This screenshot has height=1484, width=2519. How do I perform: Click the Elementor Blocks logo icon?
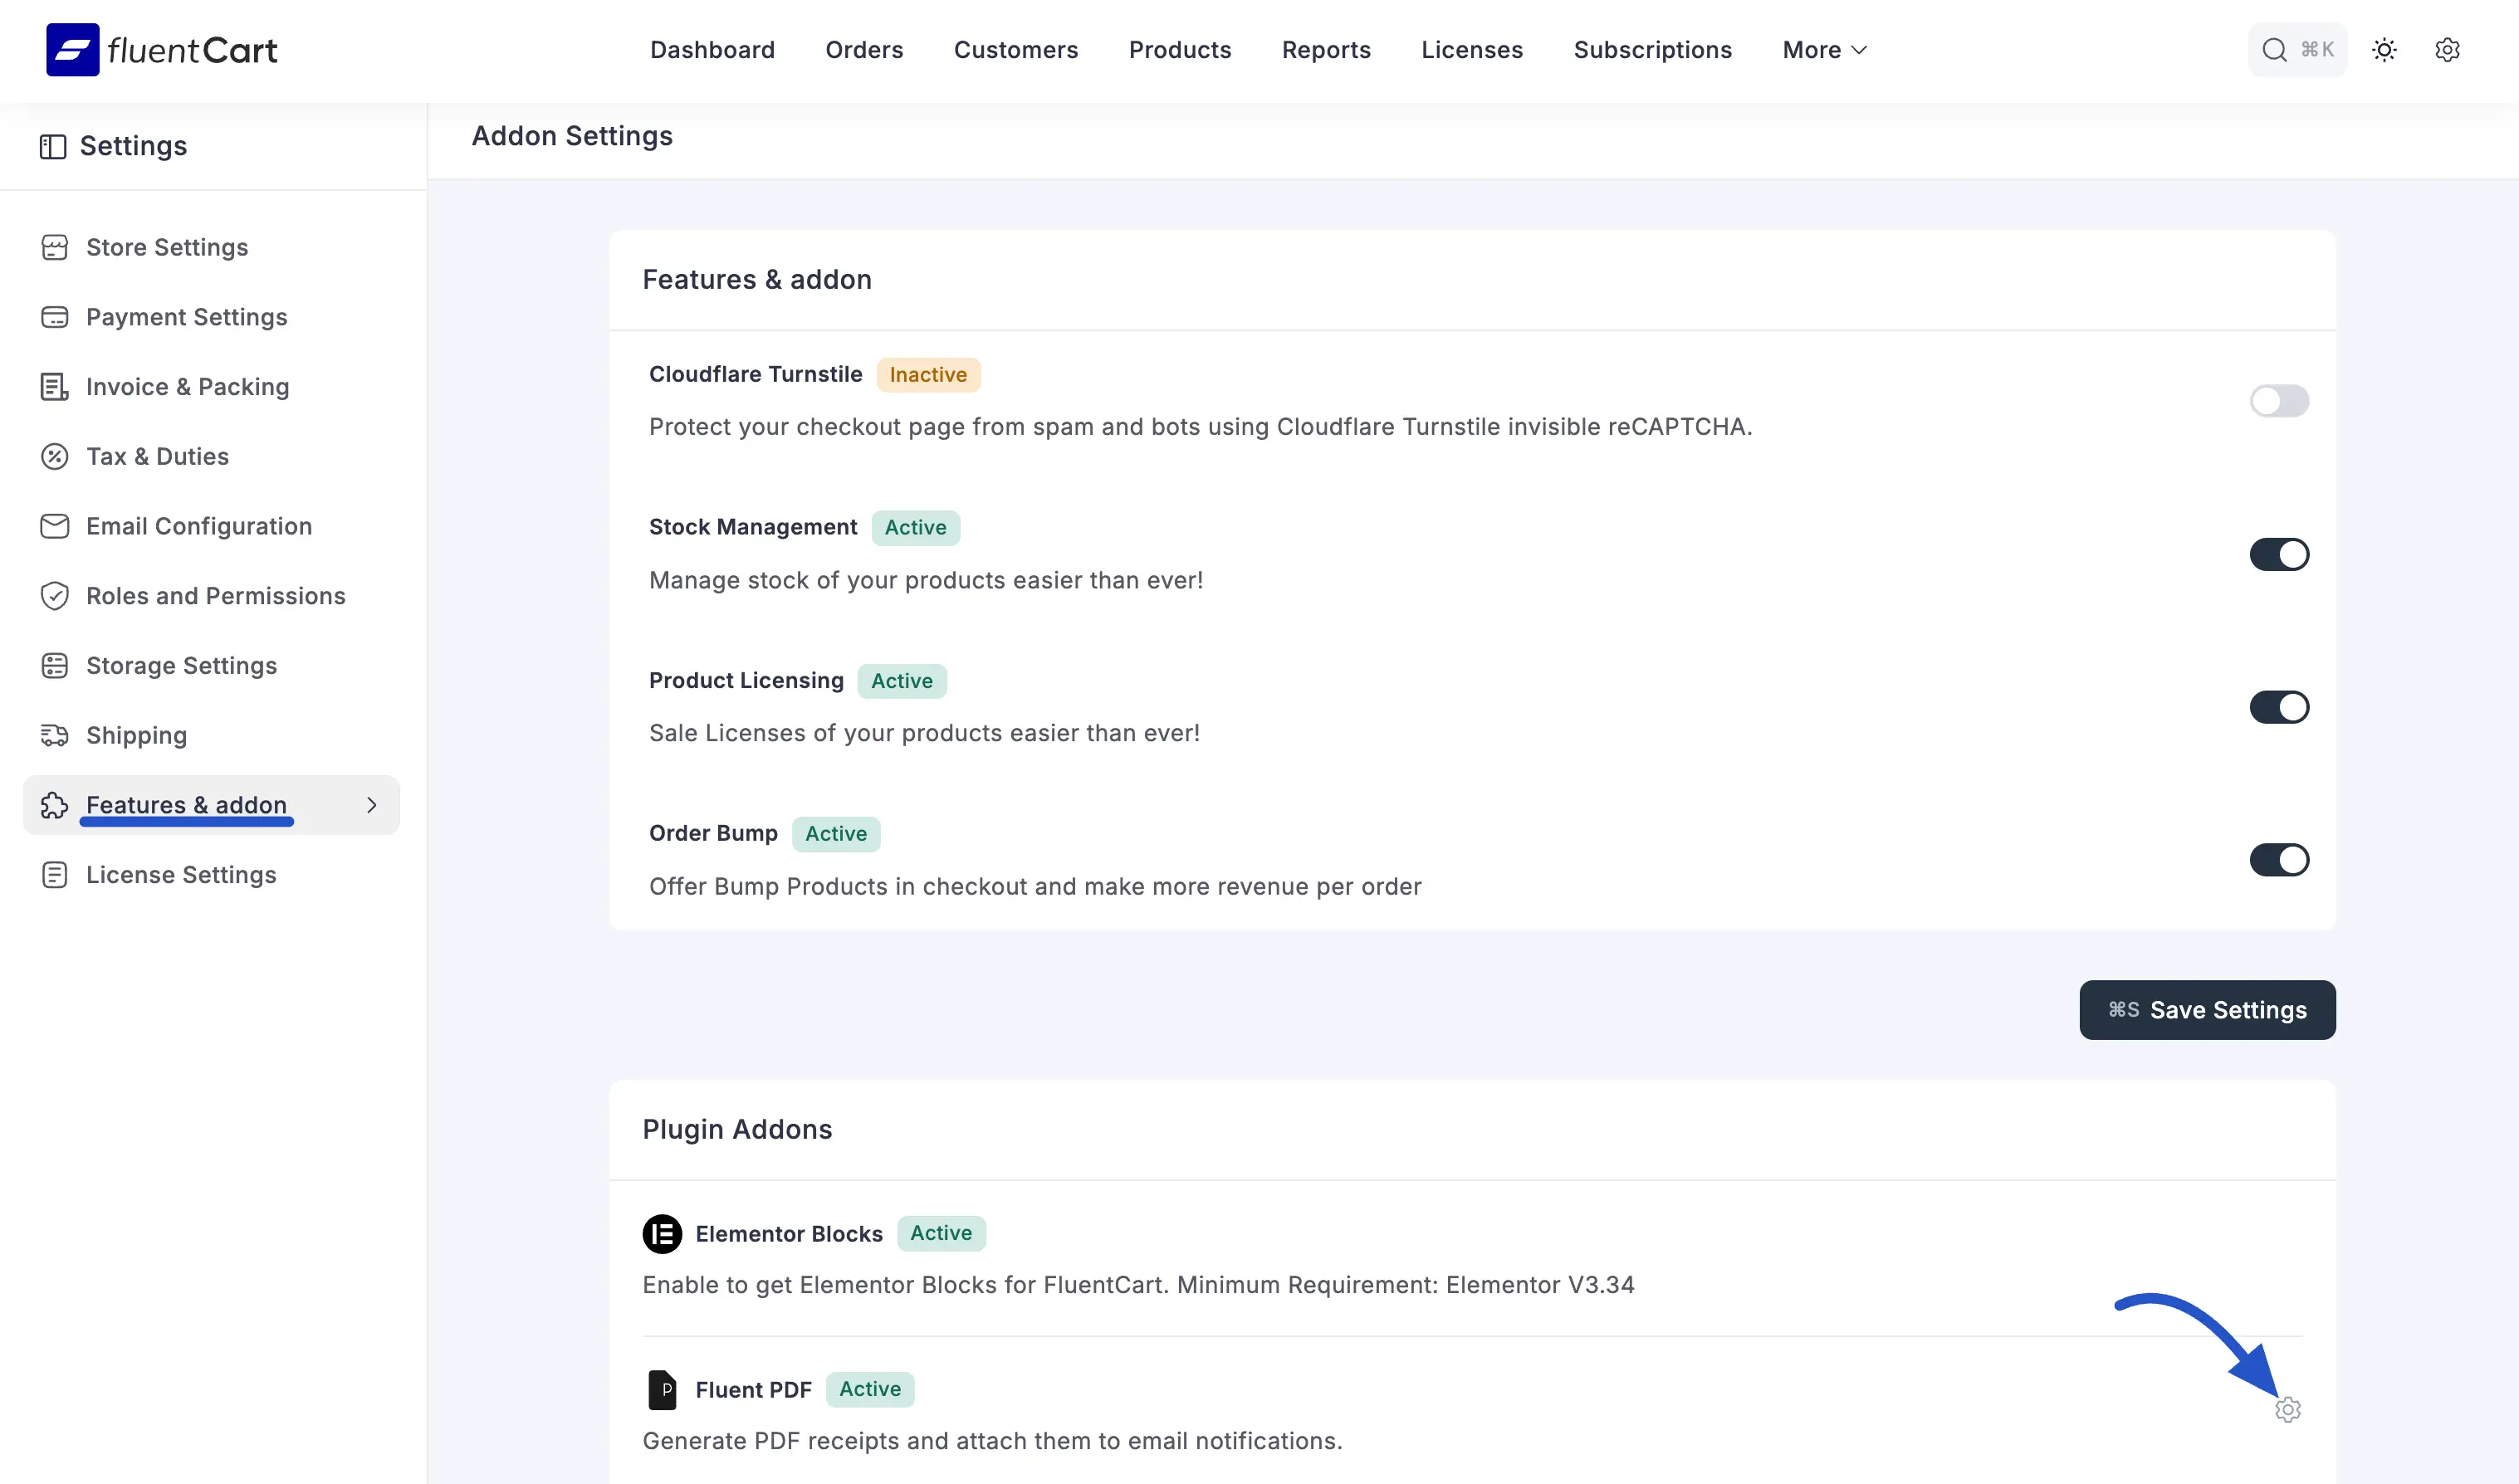point(662,1234)
